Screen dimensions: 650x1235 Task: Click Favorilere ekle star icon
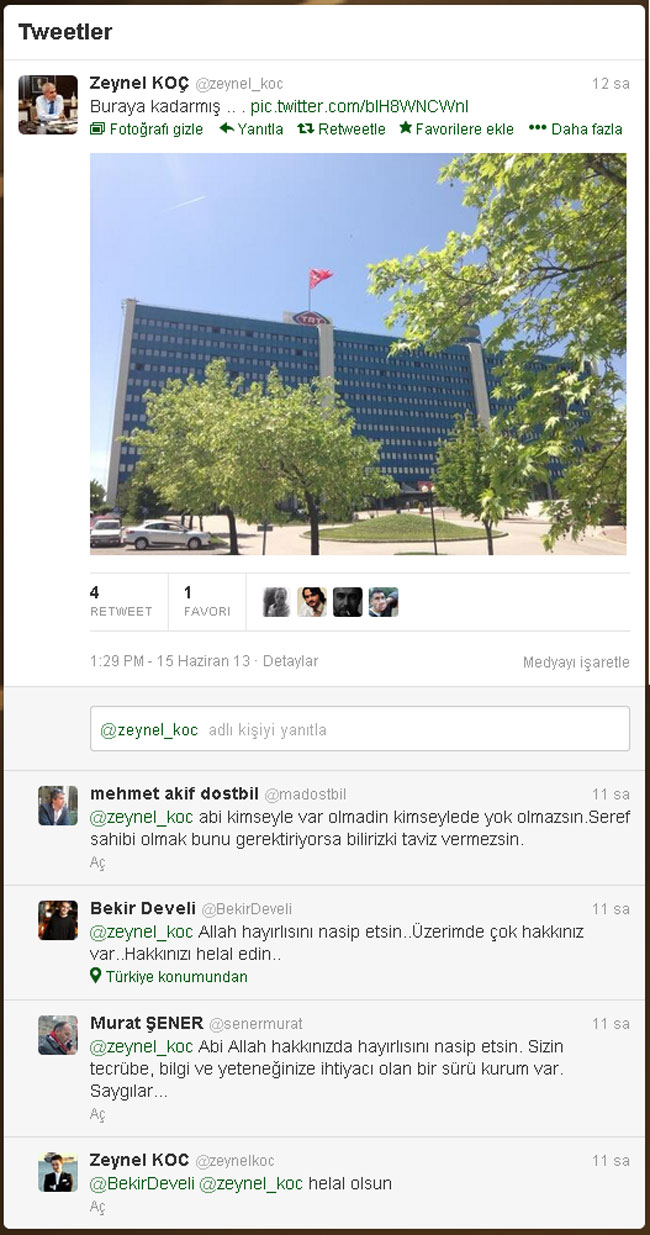pyautogui.click(x=405, y=128)
